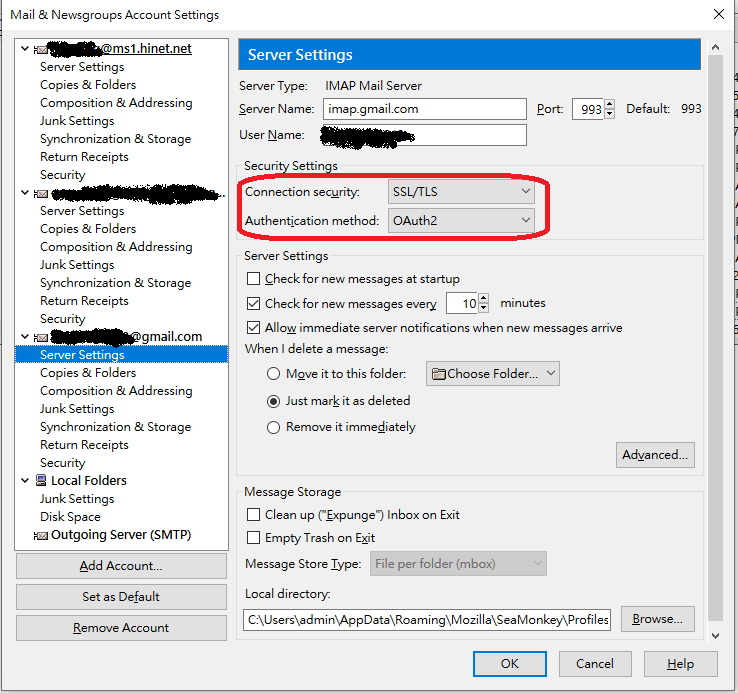
Task: Click the Outgoing Server (SMTP) mail icon
Action: (x=41, y=536)
